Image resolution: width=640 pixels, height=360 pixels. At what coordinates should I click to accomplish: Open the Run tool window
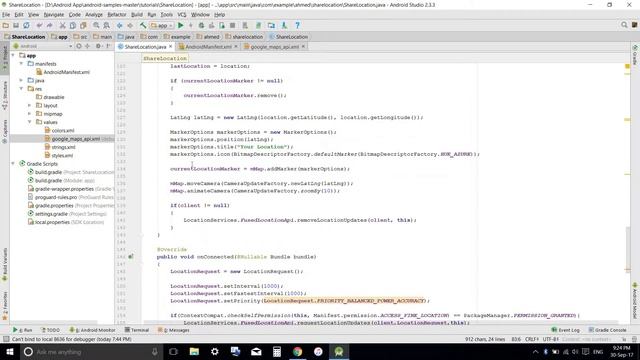pyautogui.click(x=22, y=330)
